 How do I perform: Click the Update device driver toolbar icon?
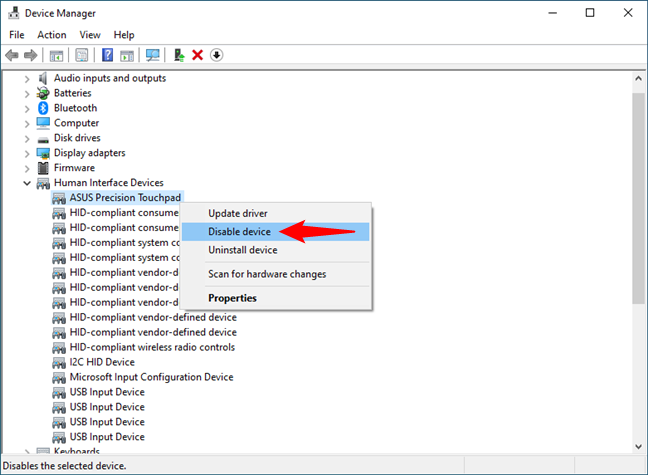click(x=179, y=55)
